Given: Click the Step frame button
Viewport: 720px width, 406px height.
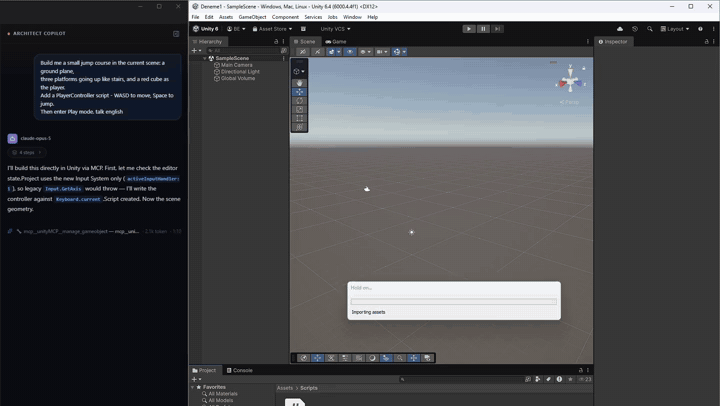Looking at the screenshot, I should tap(497, 29).
